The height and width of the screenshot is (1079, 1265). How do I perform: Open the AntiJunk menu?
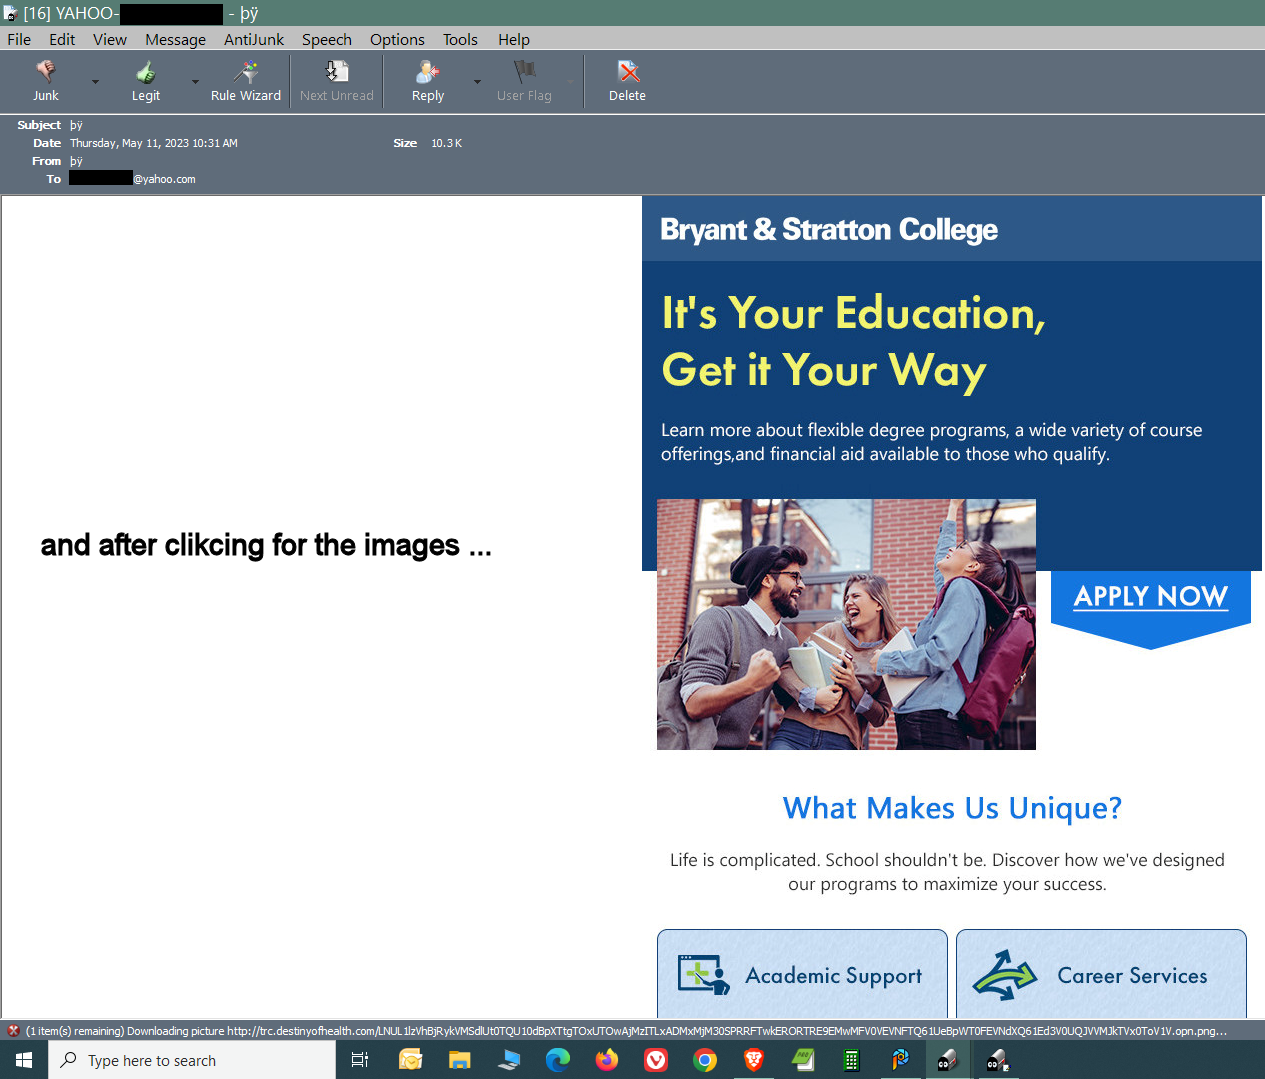coord(254,39)
